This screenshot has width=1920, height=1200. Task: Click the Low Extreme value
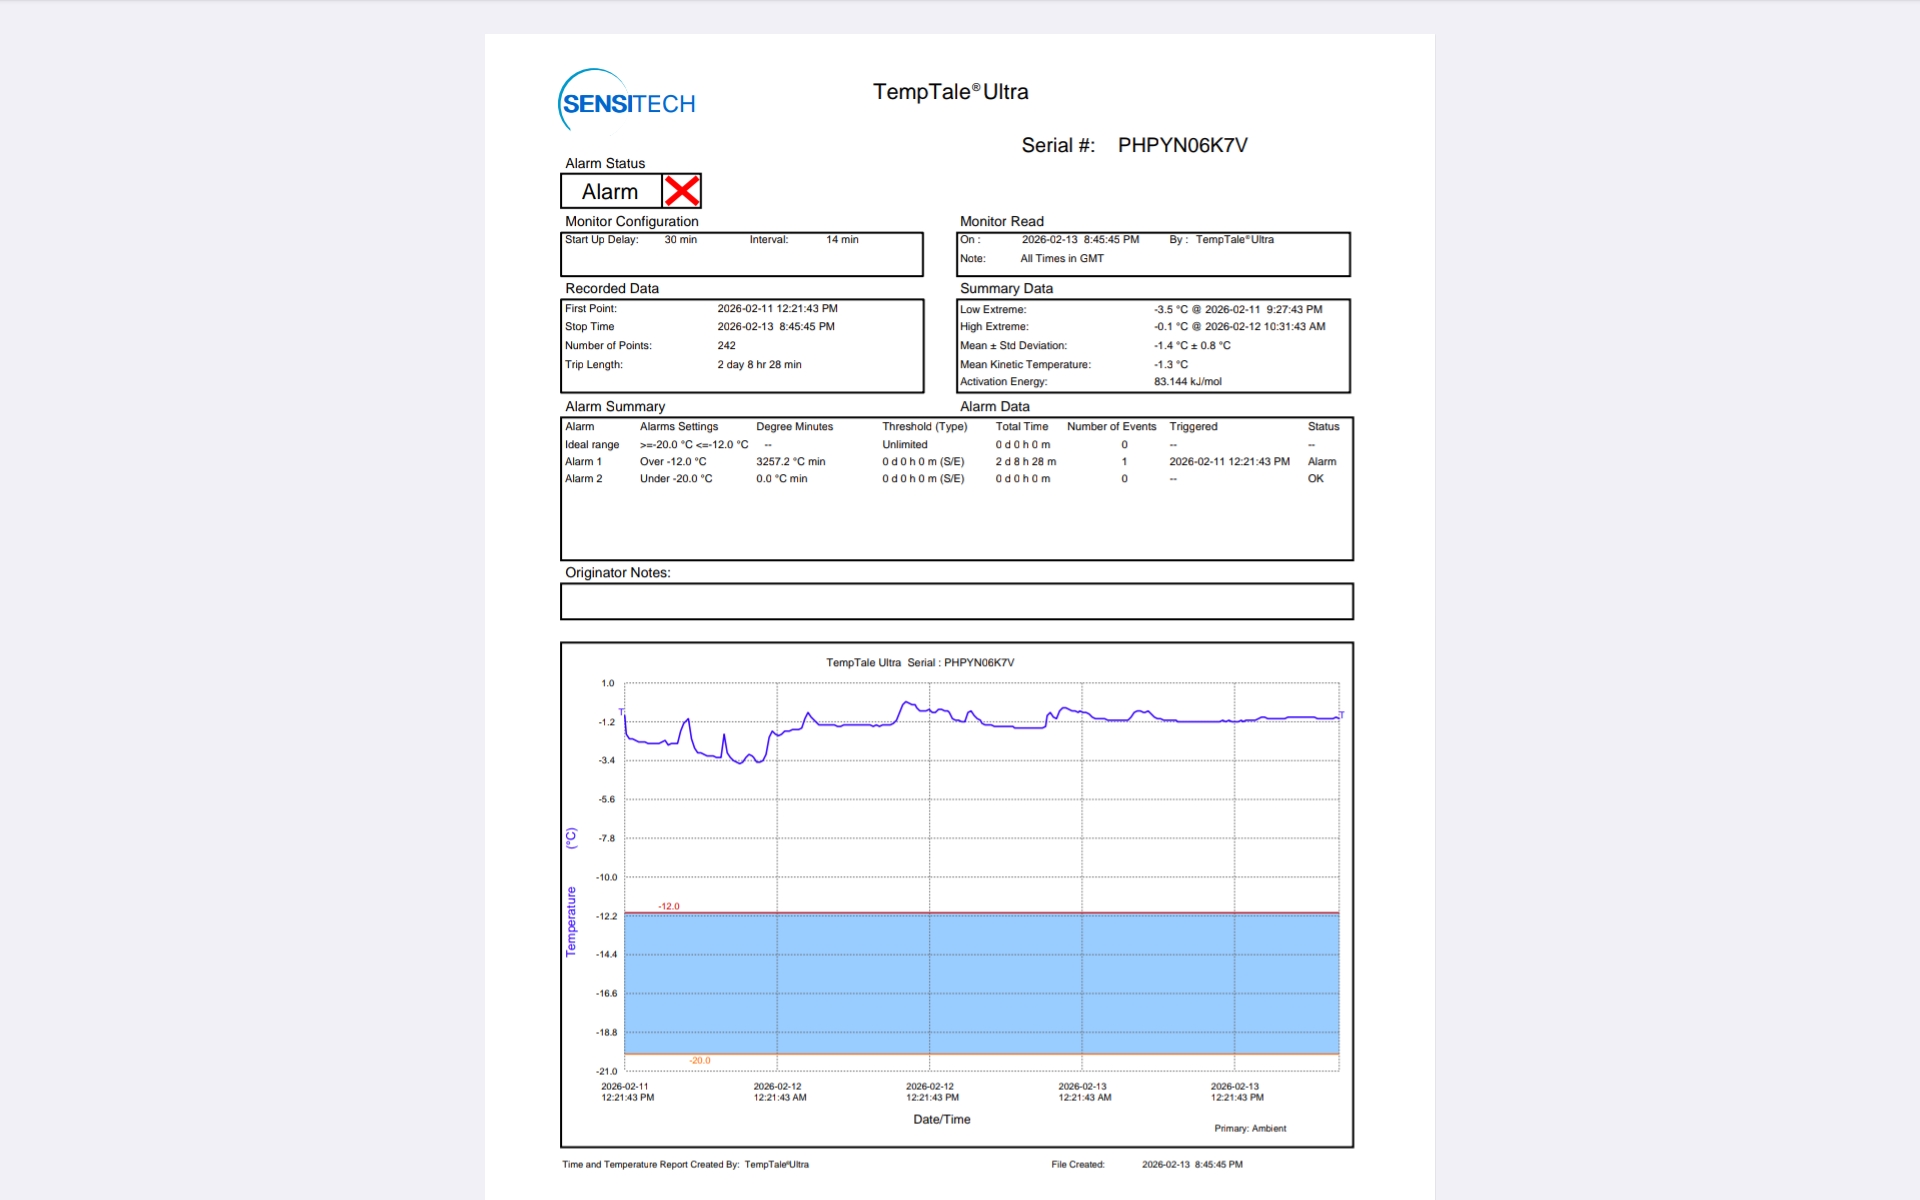point(1237,310)
